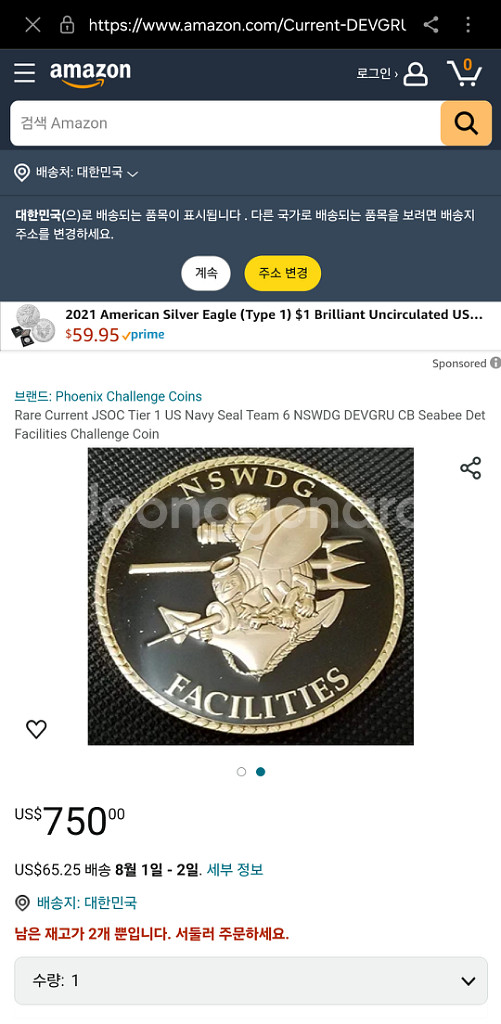The image size is (501, 1024).
Task: Tap the 로그인 account icon
Action: pyautogui.click(x=415, y=74)
